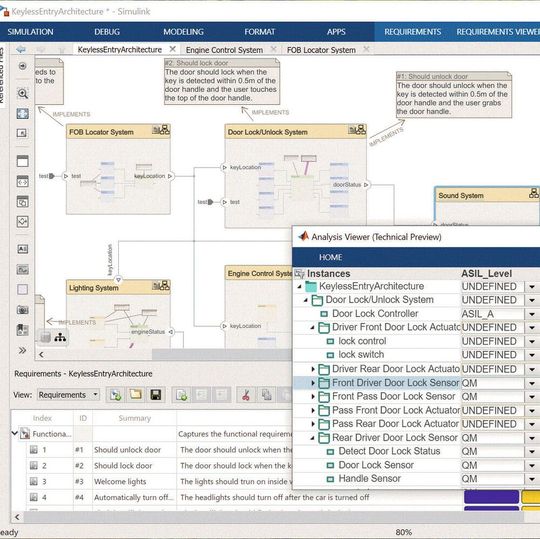Select the Annotation text tool in the palette

(23, 249)
